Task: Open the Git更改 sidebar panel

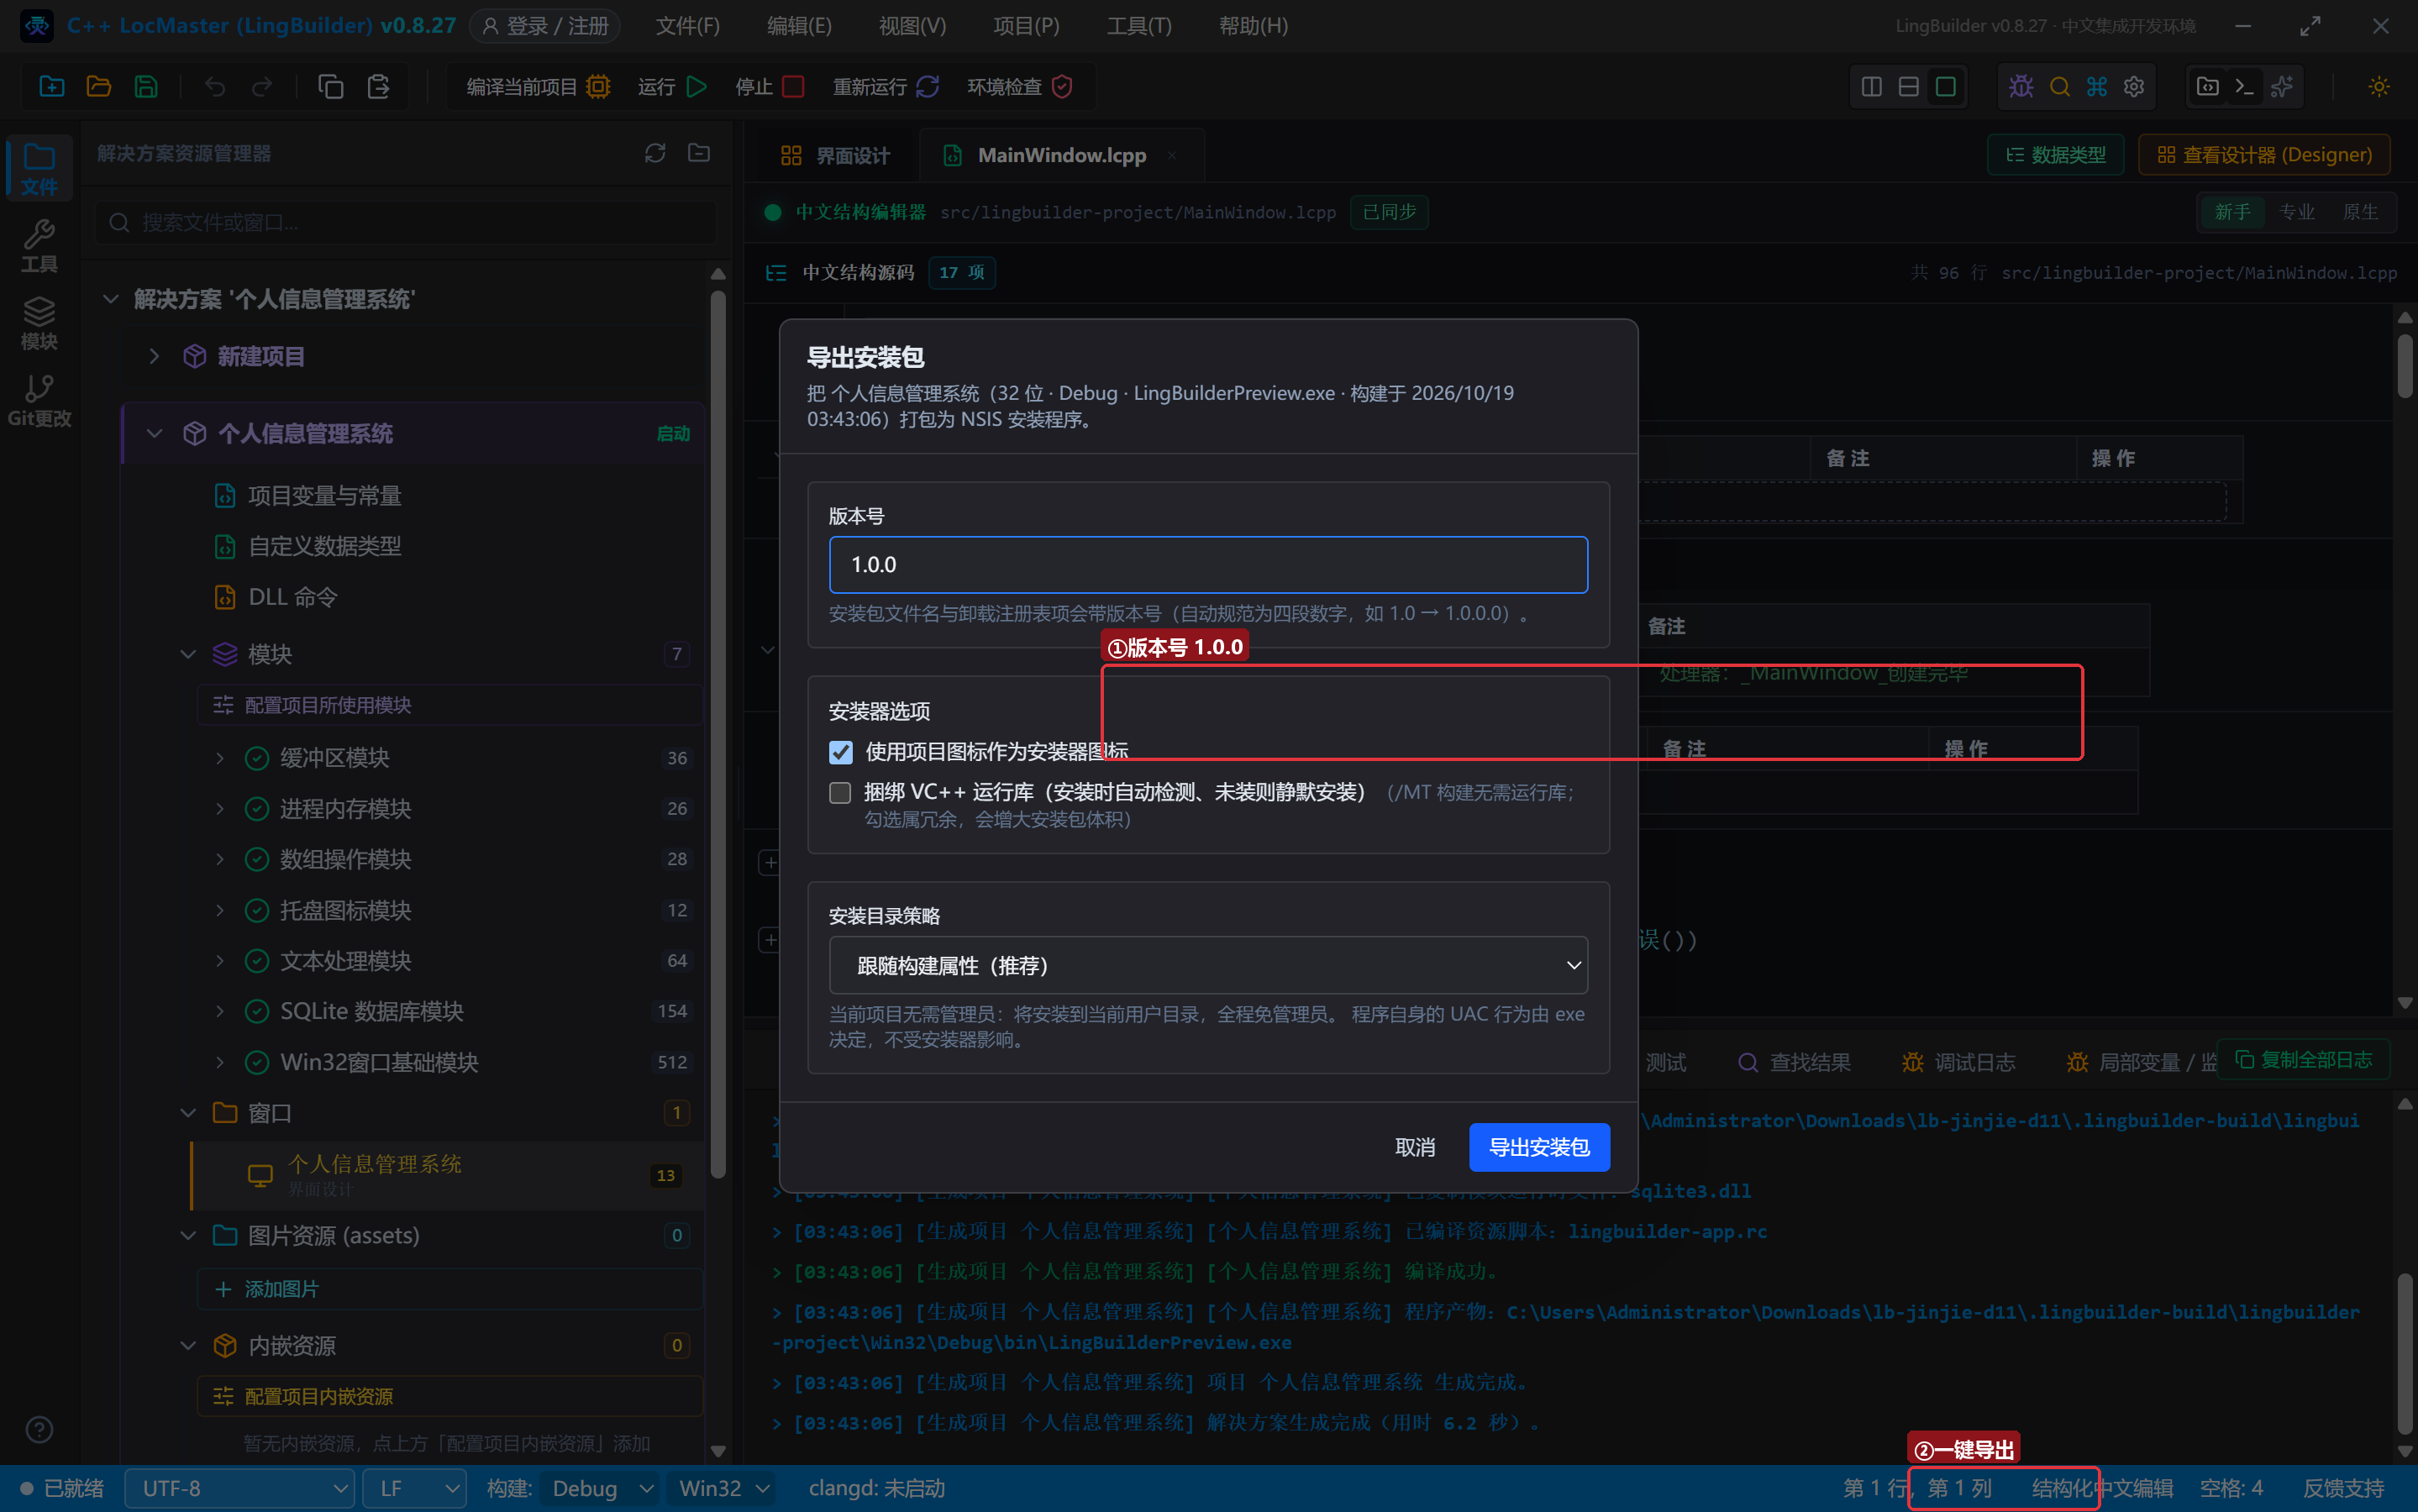Action: [x=39, y=401]
